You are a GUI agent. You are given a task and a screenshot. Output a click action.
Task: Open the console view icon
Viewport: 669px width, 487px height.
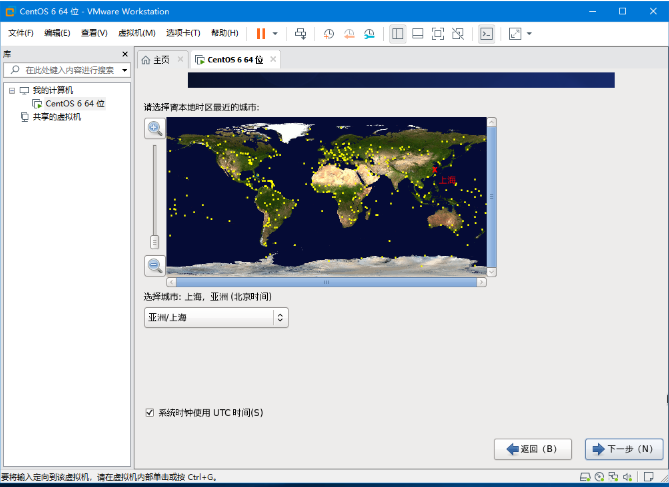487,33
